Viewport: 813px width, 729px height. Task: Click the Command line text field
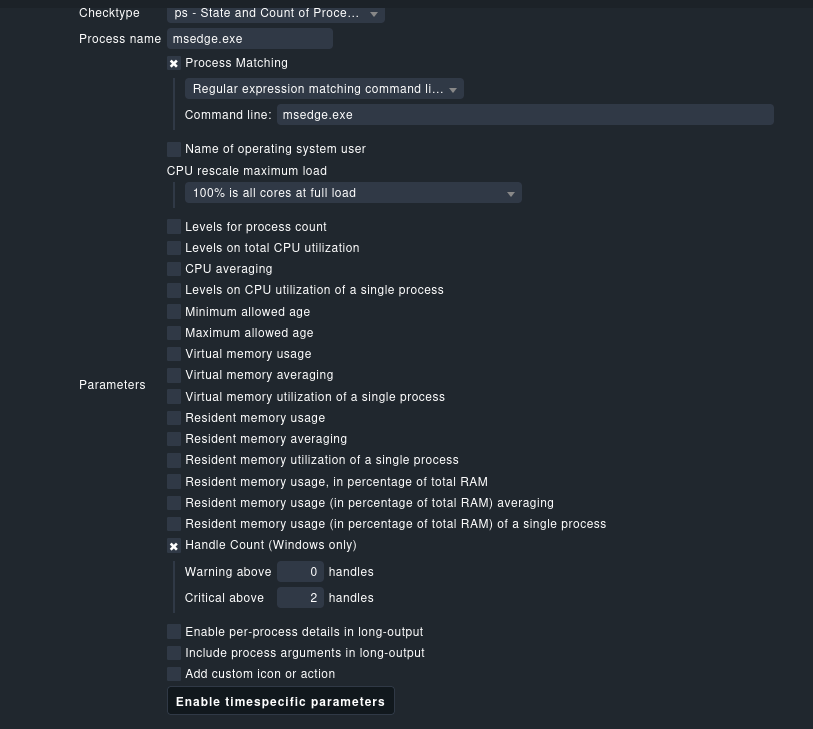point(525,115)
